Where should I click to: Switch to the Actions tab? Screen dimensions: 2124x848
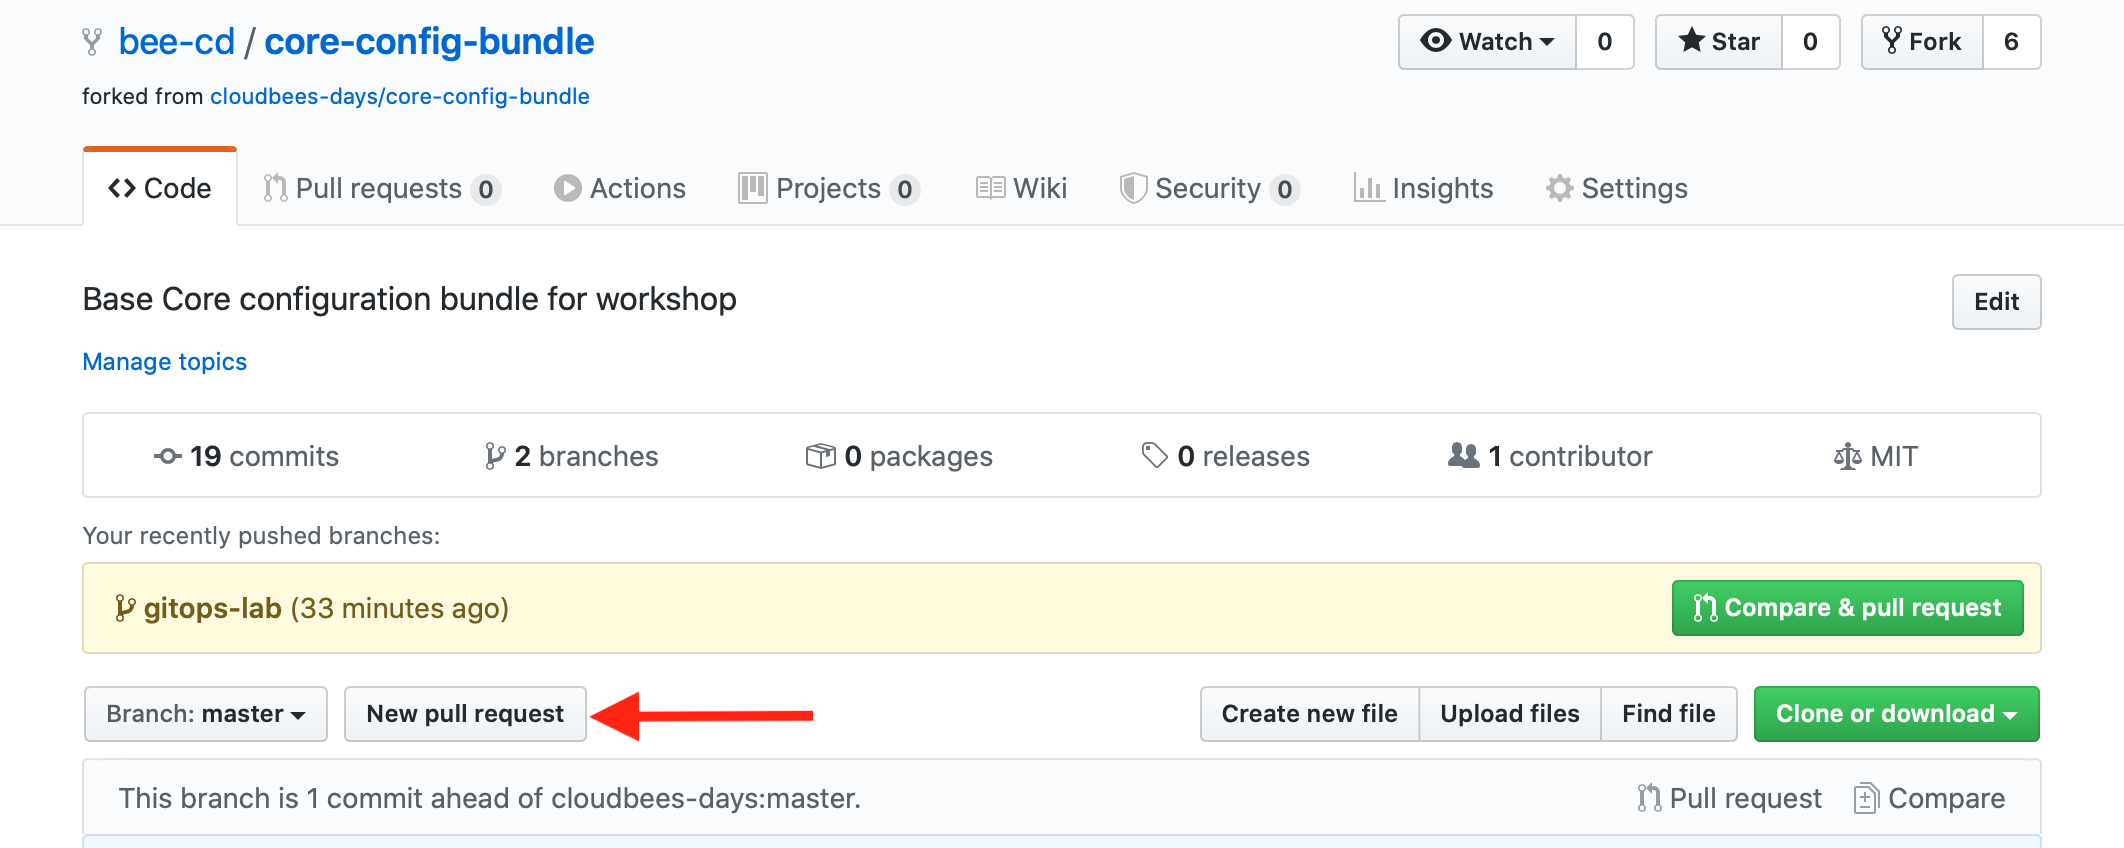(620, 188)
